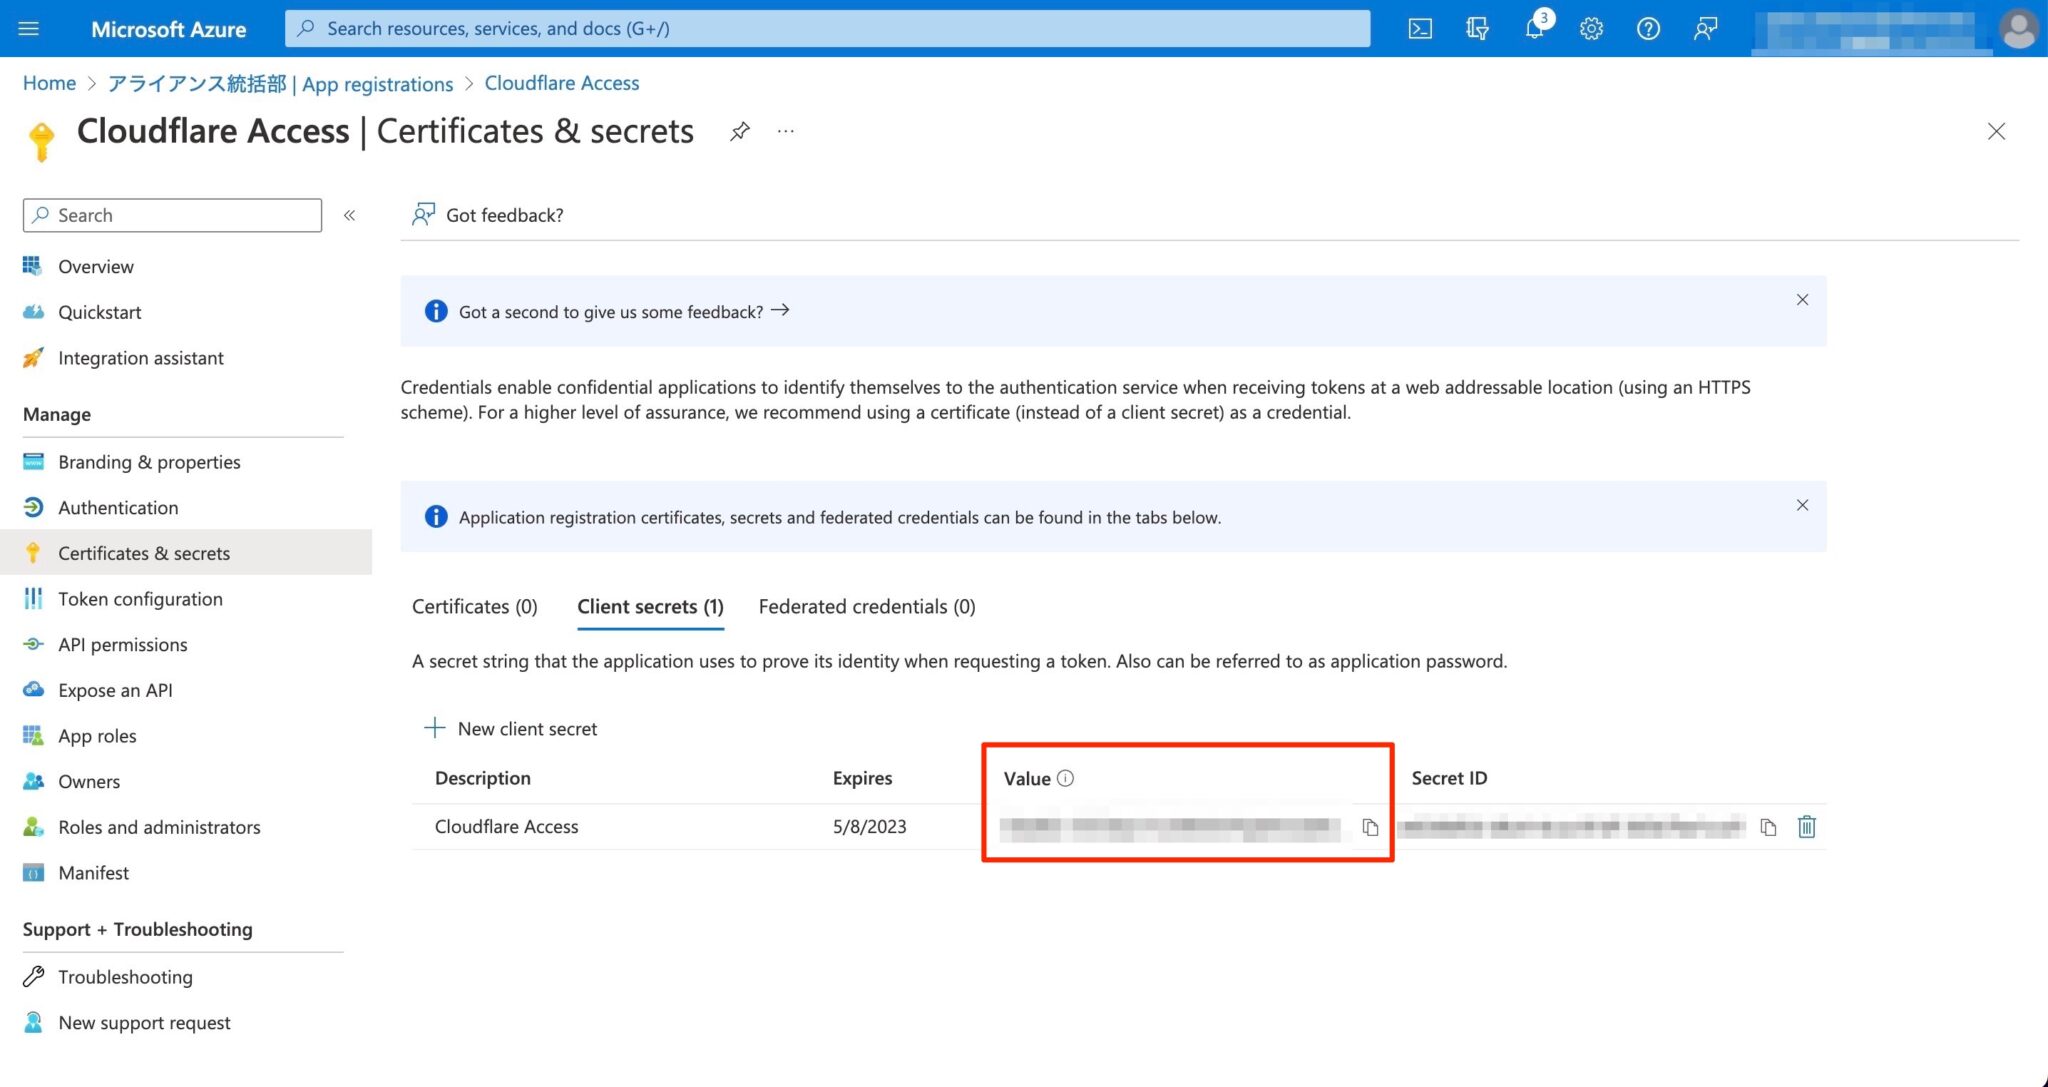The height and width of the screenshot is (1087, 2048).
Task: Open the help and support panel
Action: click(1647, 28)
